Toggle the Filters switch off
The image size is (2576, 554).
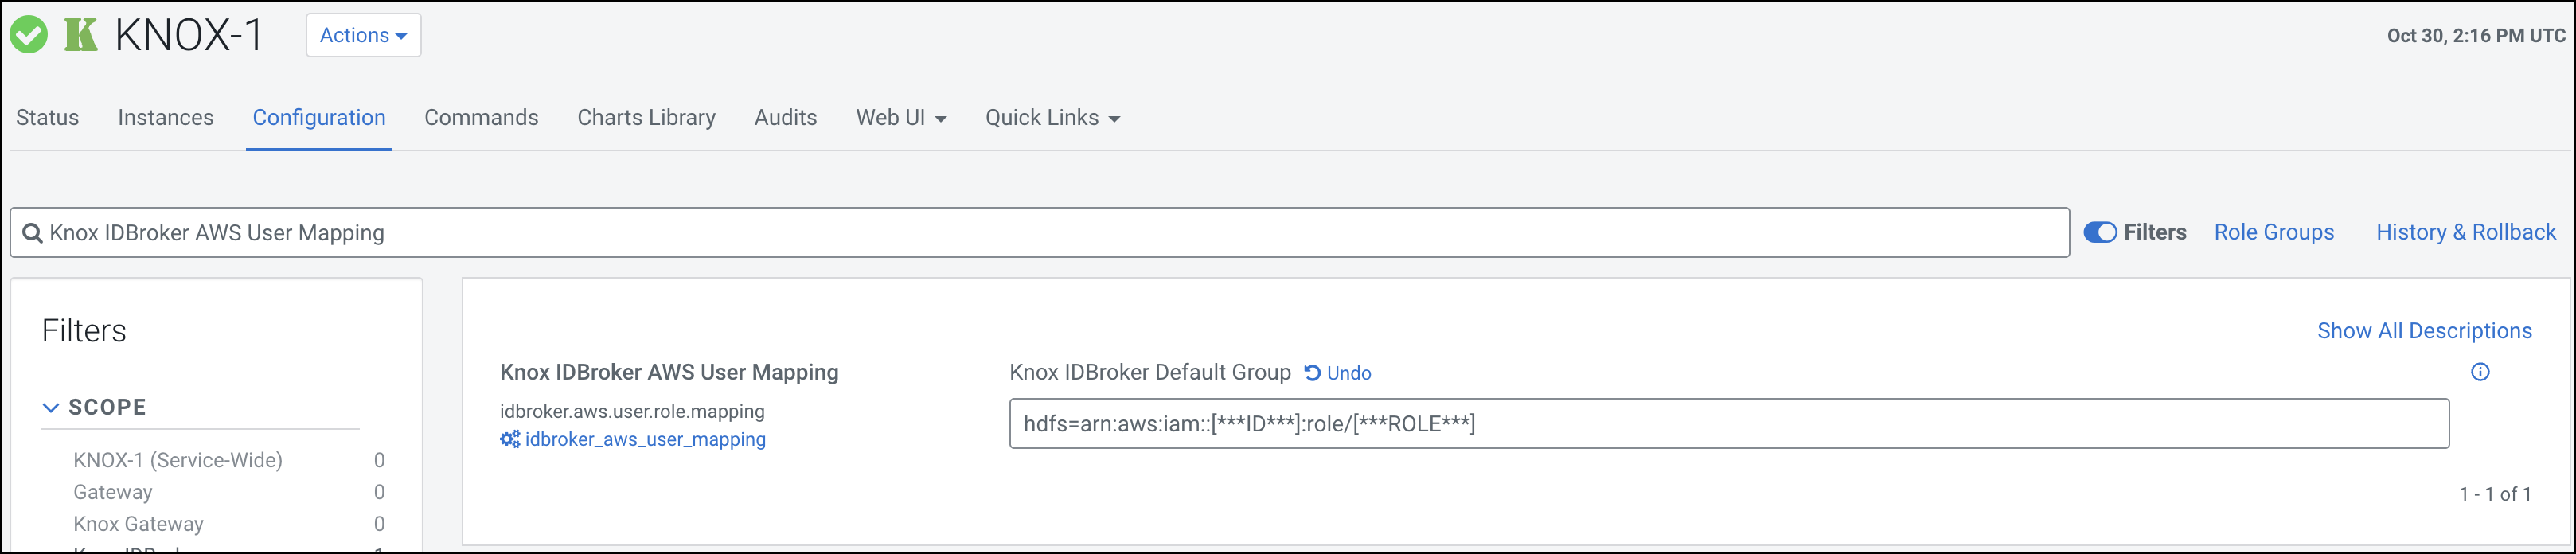tap(2100, 232)
